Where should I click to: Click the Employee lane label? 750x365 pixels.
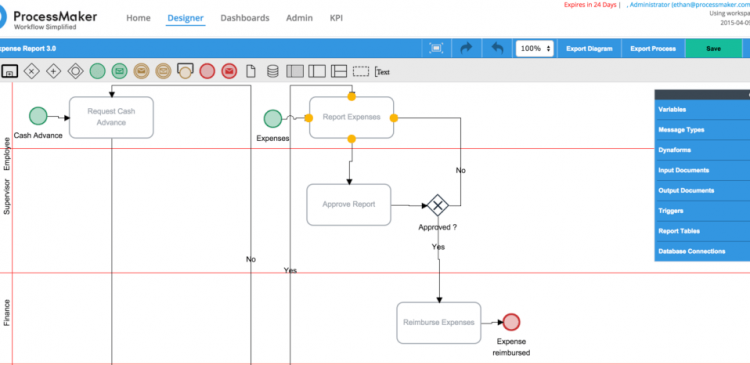coord(7,154)
